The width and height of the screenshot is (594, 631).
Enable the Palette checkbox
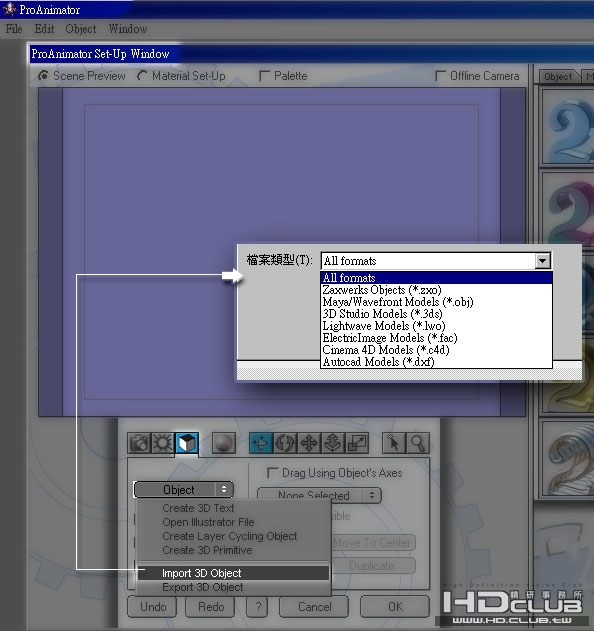[x=264, y=76]
